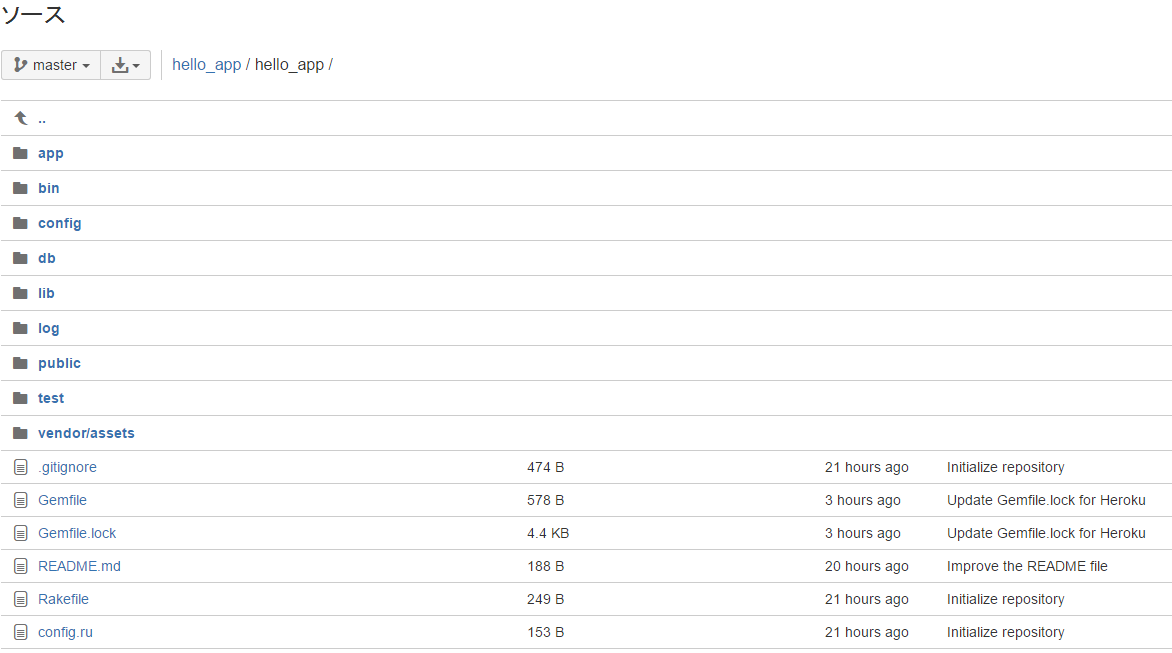View the Rakefile contents

(64, 599)
